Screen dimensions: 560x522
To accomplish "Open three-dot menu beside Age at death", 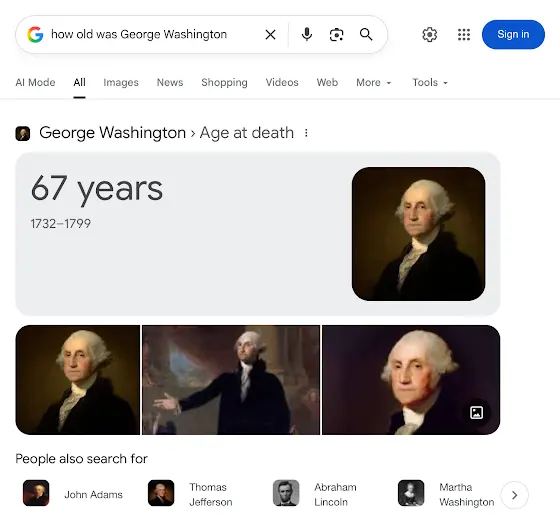I will tap(306, 133).
